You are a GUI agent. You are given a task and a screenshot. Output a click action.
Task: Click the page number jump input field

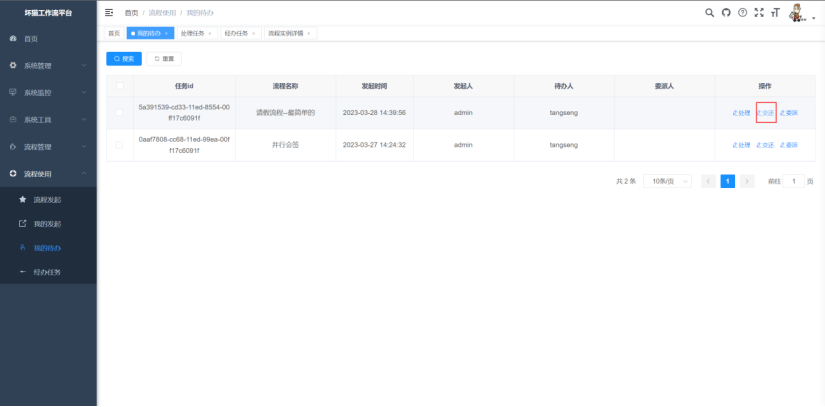tap(793, 181)
